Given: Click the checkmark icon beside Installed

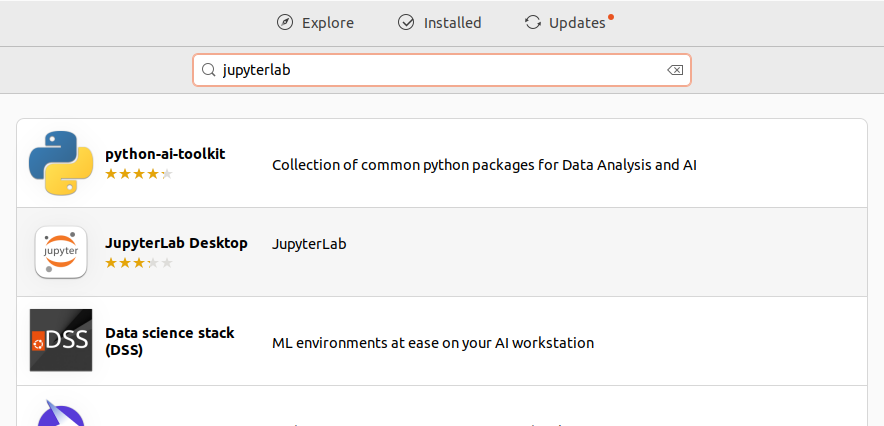Looking at the screenshot, I should pyautogui.click(x=406, y=23).
